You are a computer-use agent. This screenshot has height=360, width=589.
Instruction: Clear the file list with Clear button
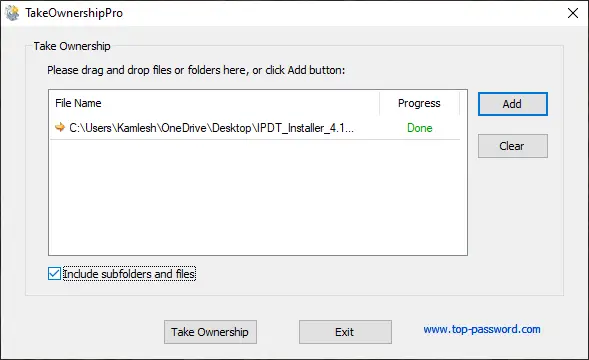513,146
